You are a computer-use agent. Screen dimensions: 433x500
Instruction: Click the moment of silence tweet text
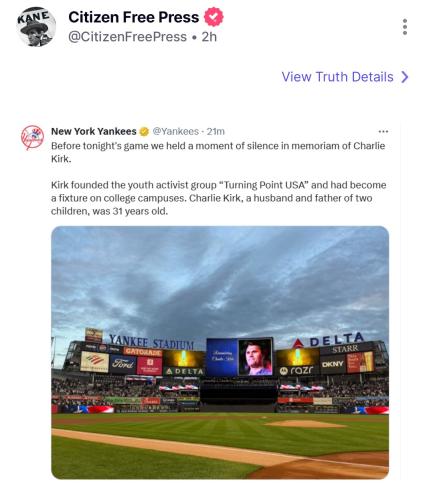click(218, 152)
